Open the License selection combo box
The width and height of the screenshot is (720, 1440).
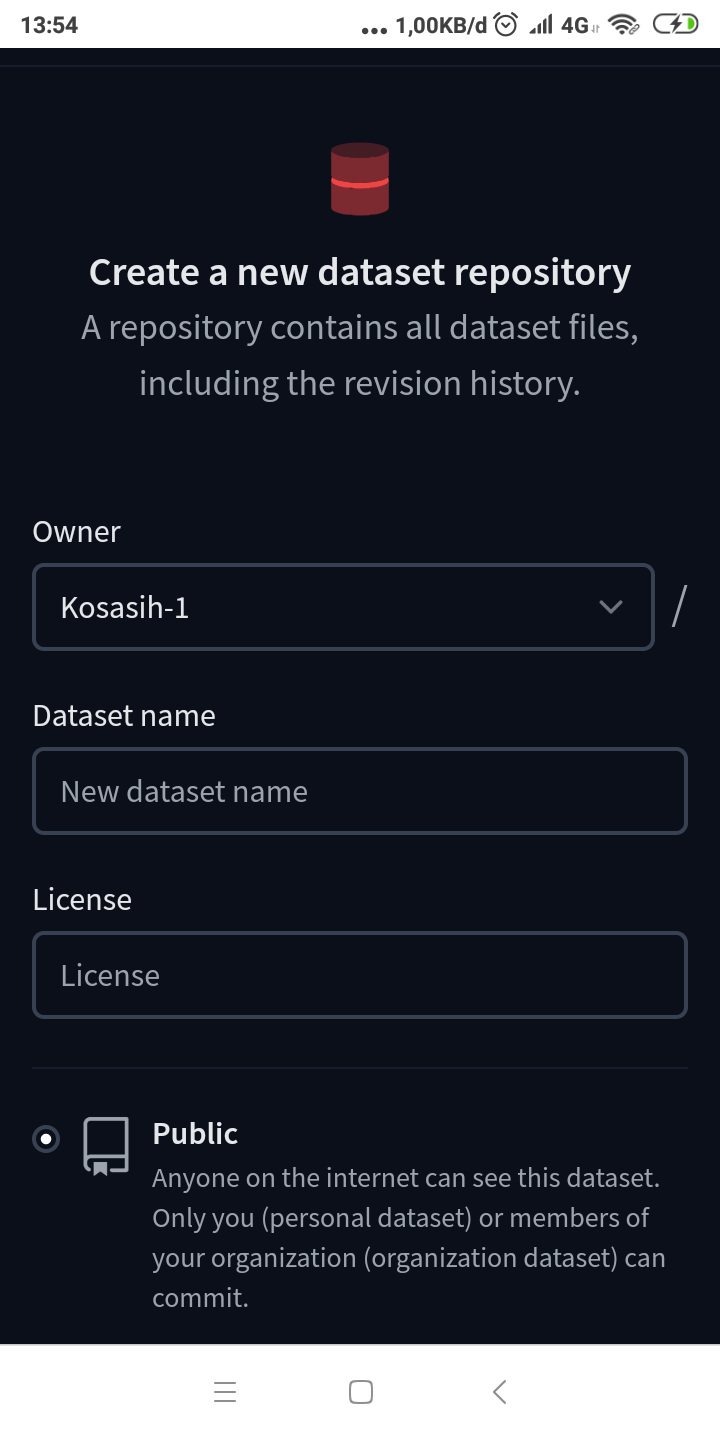coord(360,975)
